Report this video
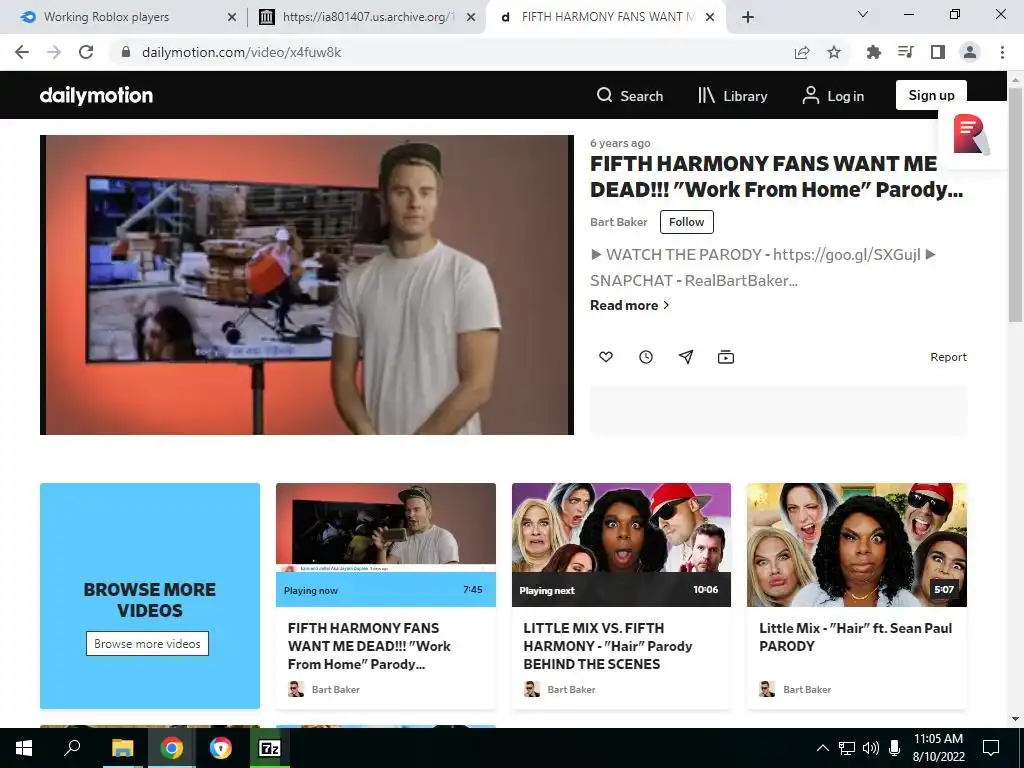Viewport: 1024px width, 768px height. click(x=948, y=357)
